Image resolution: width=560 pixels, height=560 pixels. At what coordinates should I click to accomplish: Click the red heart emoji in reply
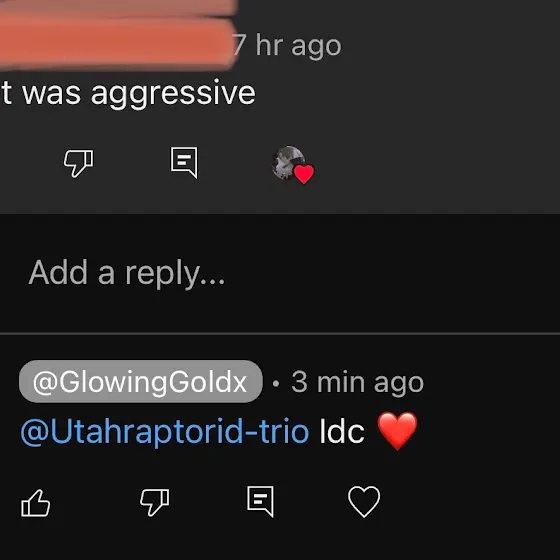pyautogui.click(x=397, y=431)
